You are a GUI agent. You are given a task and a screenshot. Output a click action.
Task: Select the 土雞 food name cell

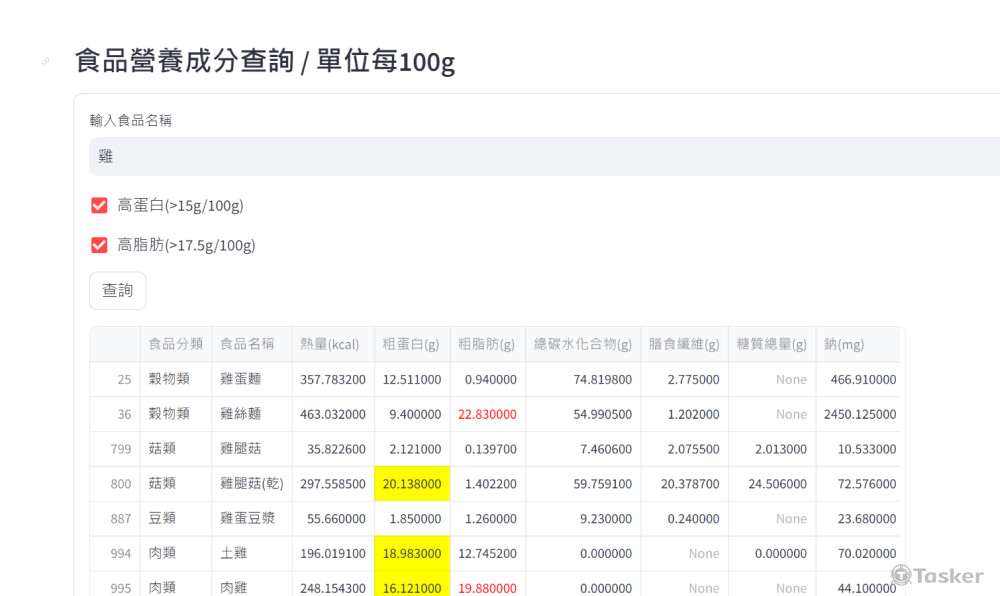pyautogui.click(x=252, y=554)
